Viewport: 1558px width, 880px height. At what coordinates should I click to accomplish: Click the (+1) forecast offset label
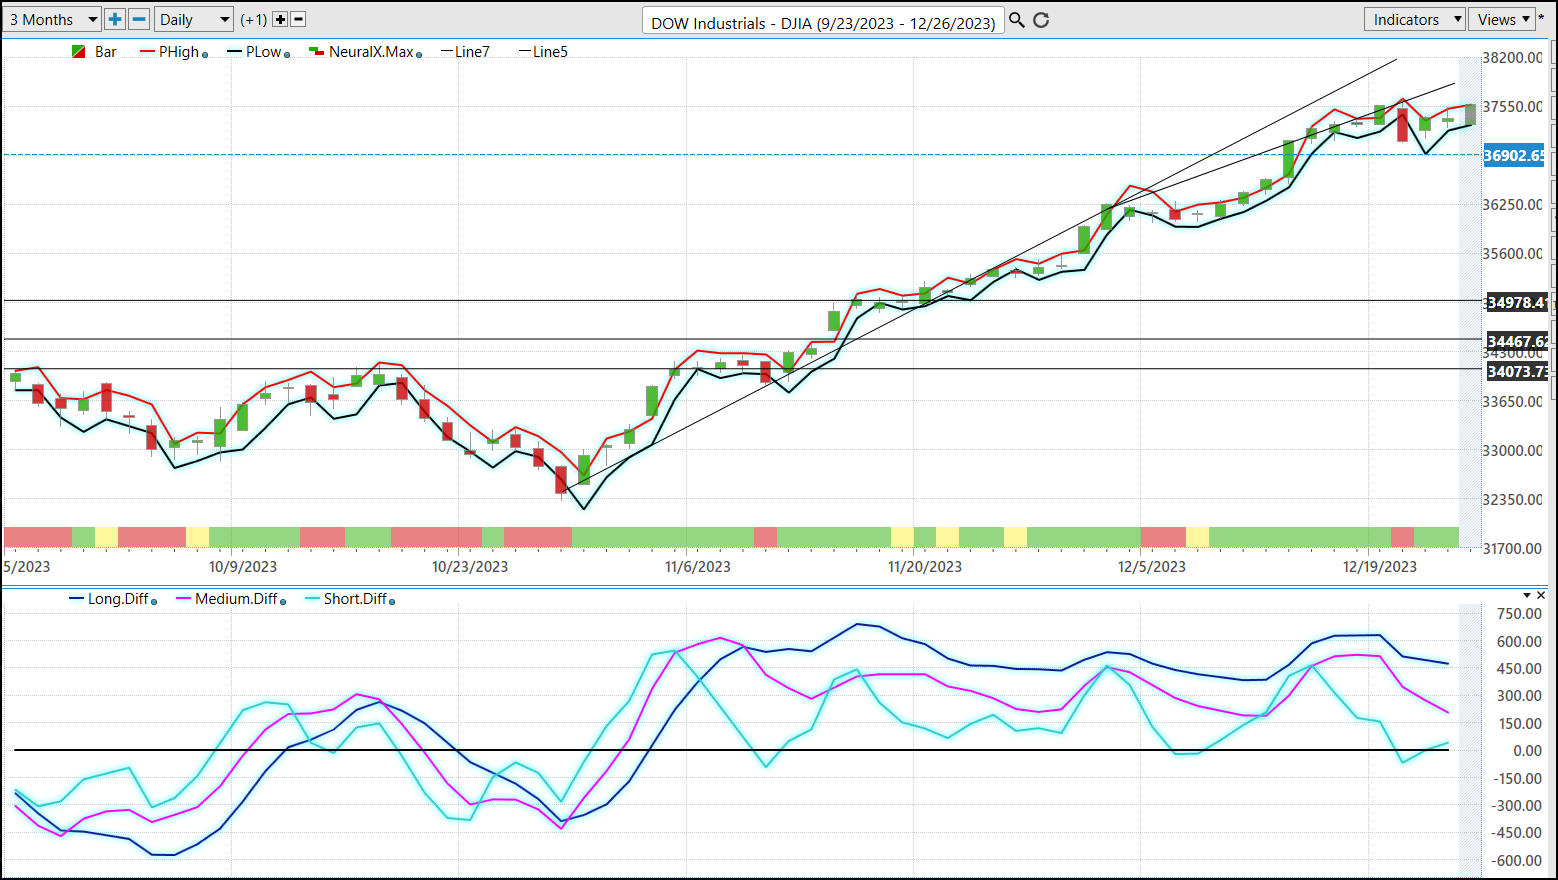click(x=254, y=20)
